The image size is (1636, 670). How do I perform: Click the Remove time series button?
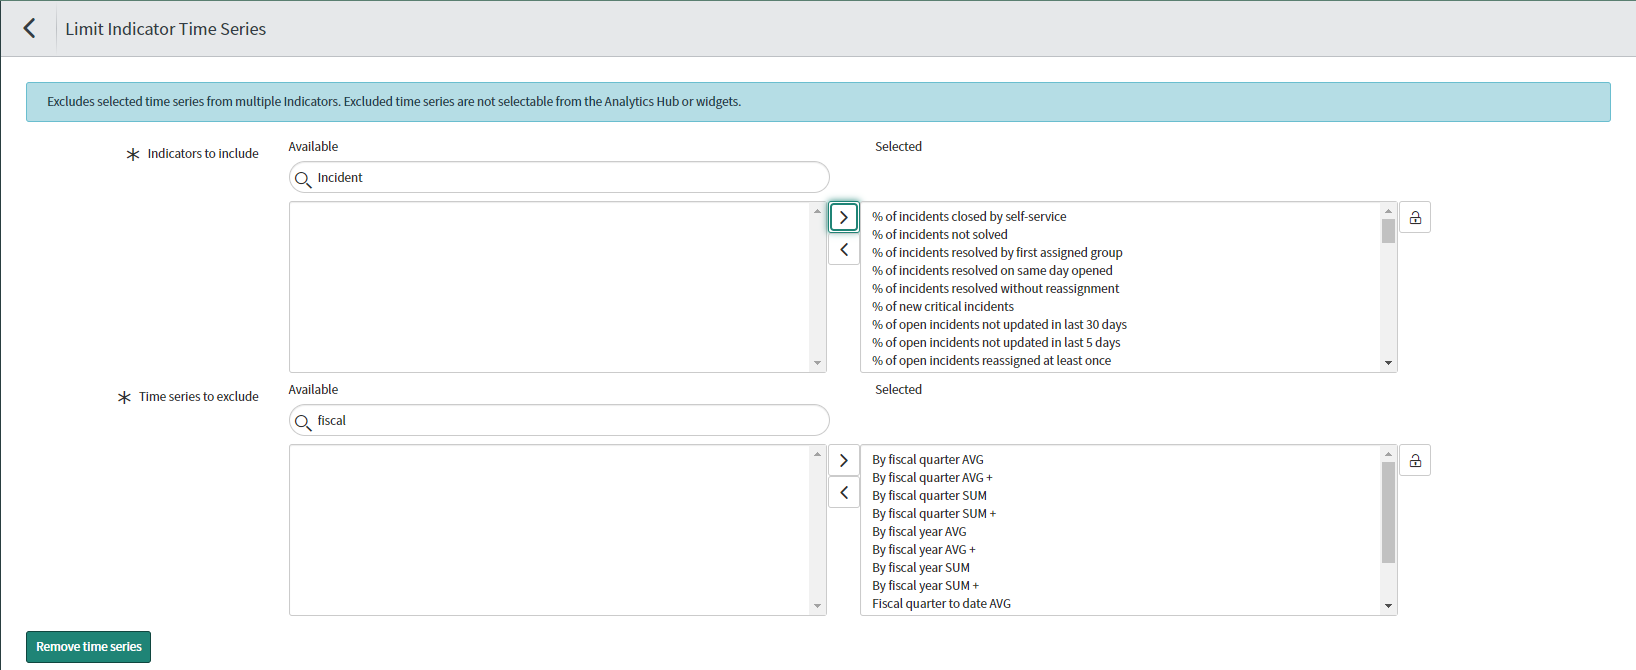pyautogui.click(x=89, y=647)
